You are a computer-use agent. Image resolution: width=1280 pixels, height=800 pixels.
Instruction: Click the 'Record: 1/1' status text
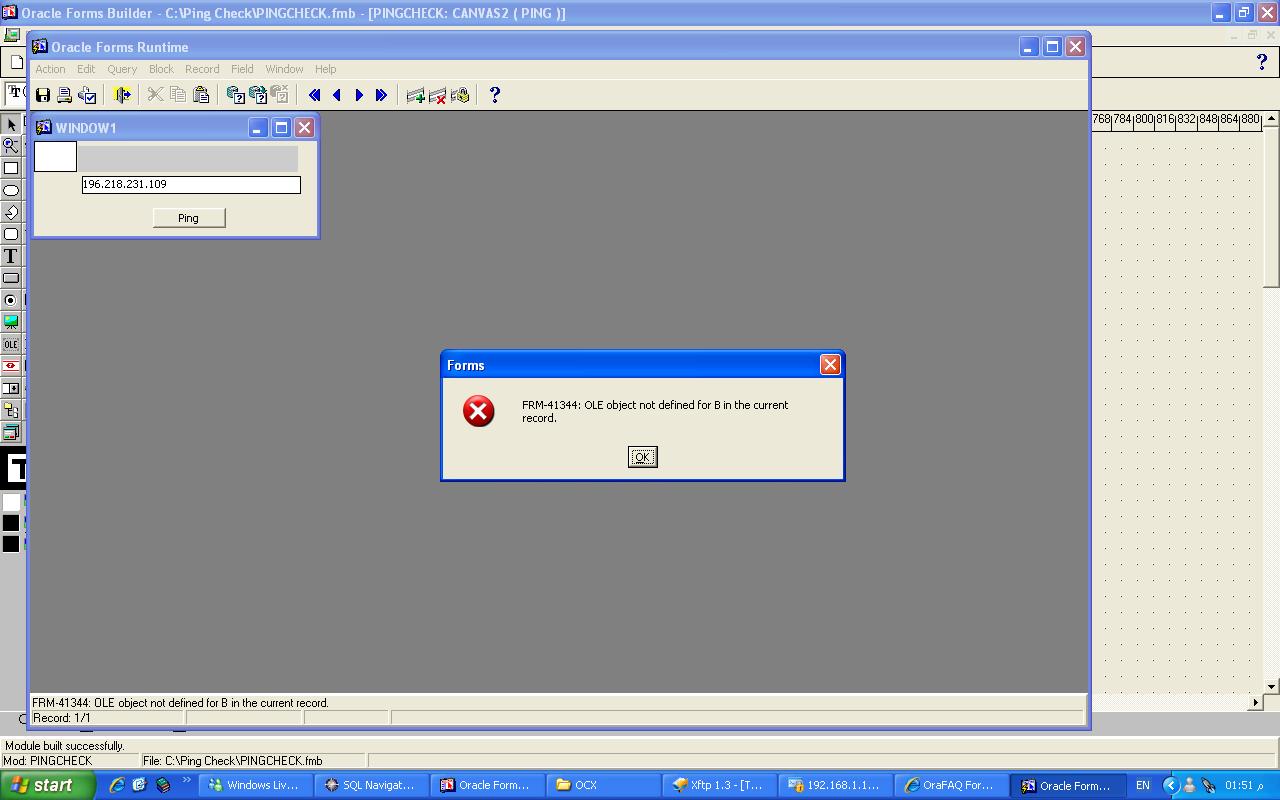(62, 718)
